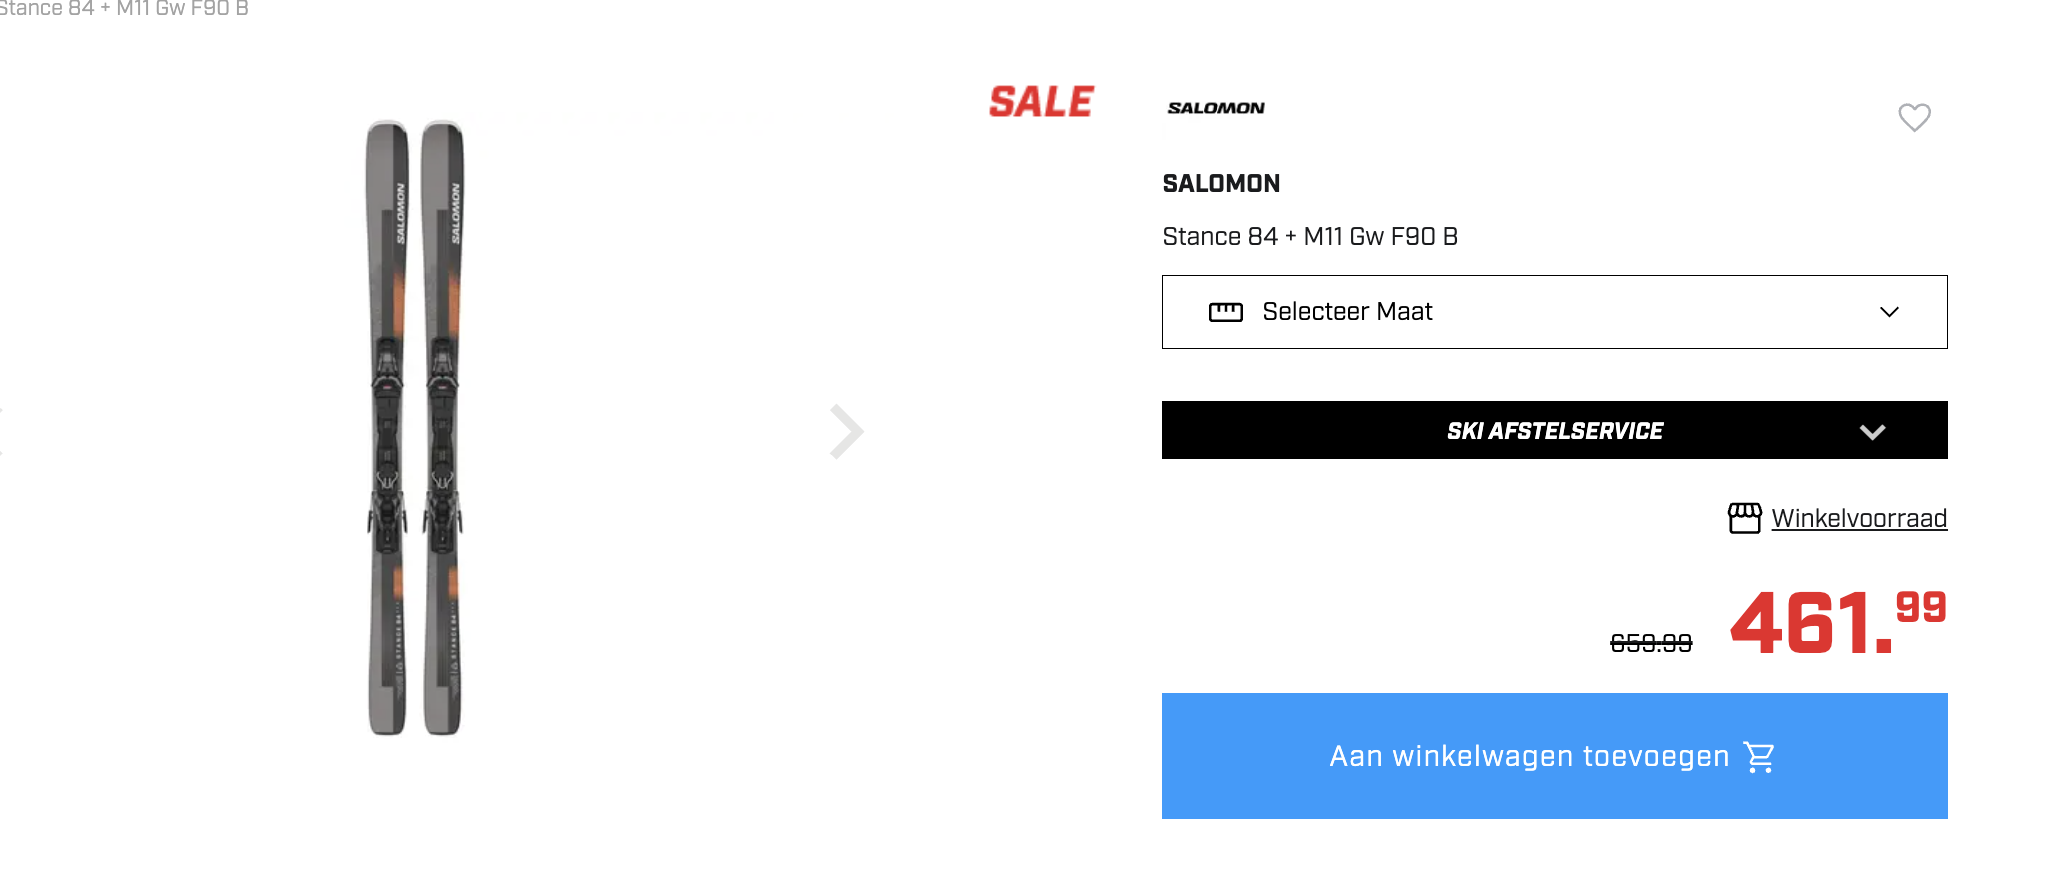2048x888 pixels.
Task: Click the crossed-out original price 659.99
Action: pos(1650,642)
